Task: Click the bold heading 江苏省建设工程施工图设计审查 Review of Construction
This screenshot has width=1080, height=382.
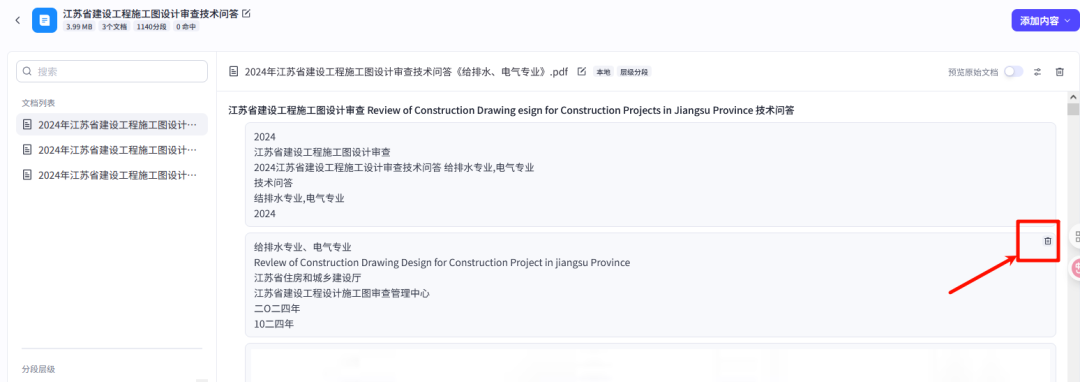Action: [x=511, y=110]
